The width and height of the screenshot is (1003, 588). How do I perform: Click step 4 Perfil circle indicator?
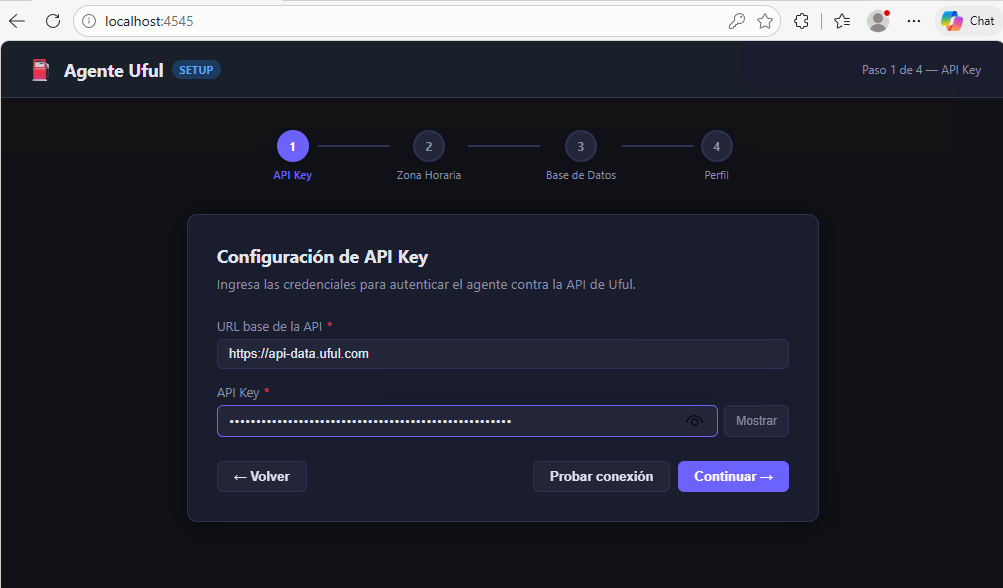(716, 145)
